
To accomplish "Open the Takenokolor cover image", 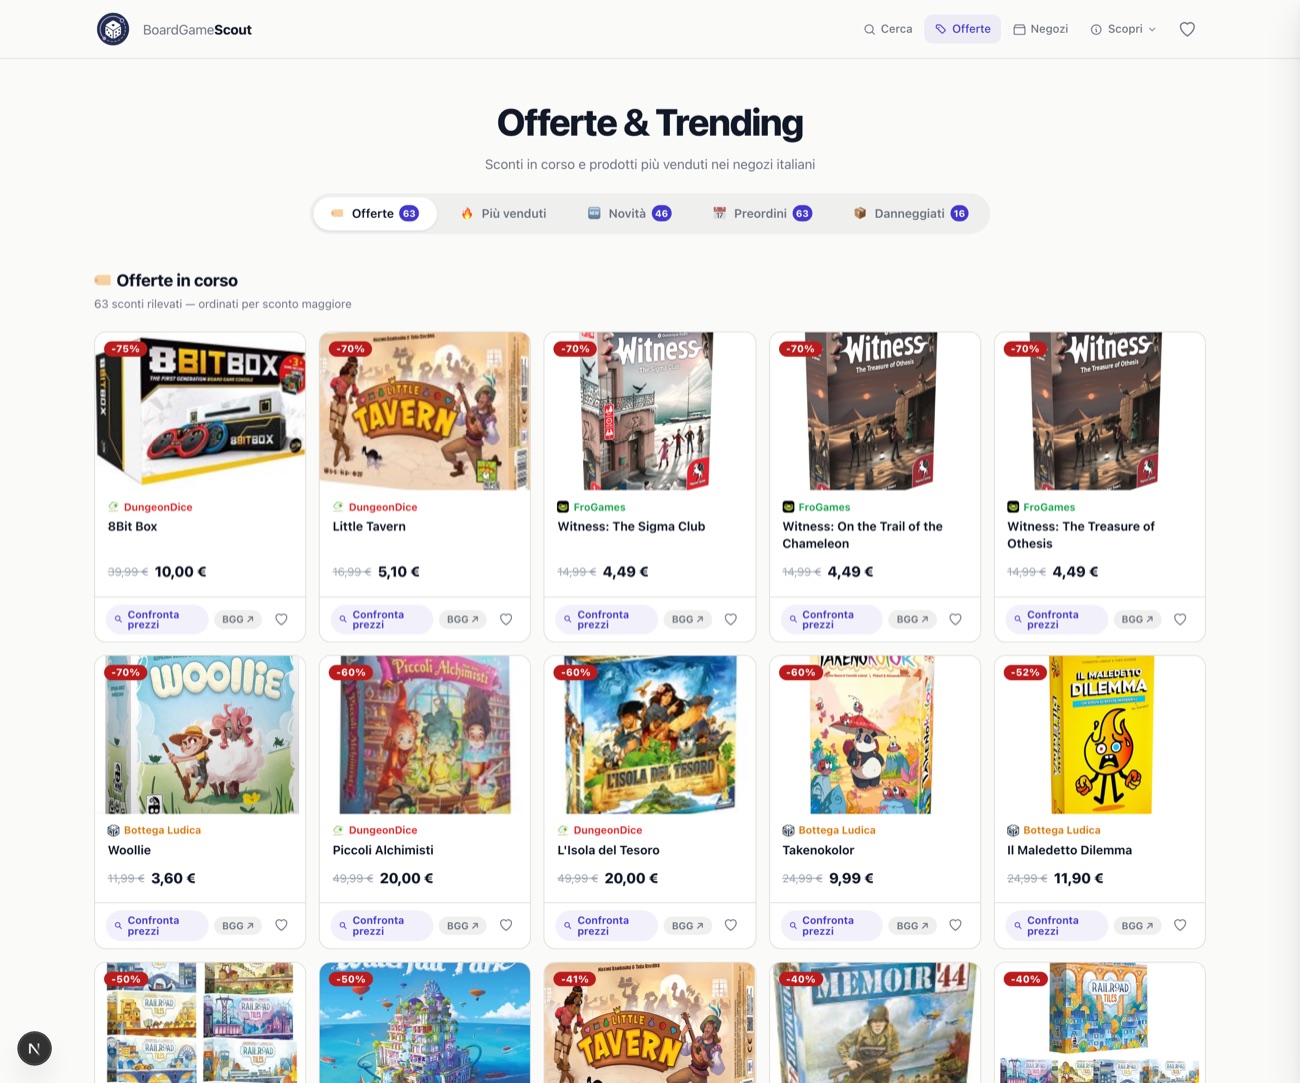I will point(875,735).
